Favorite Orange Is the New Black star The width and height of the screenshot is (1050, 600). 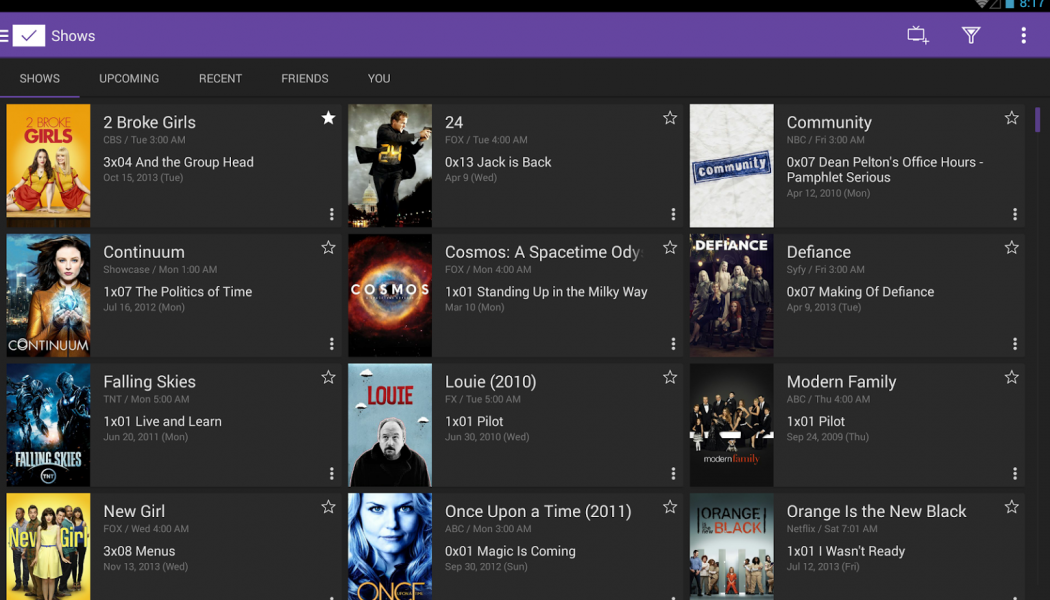pos(1011,508)
